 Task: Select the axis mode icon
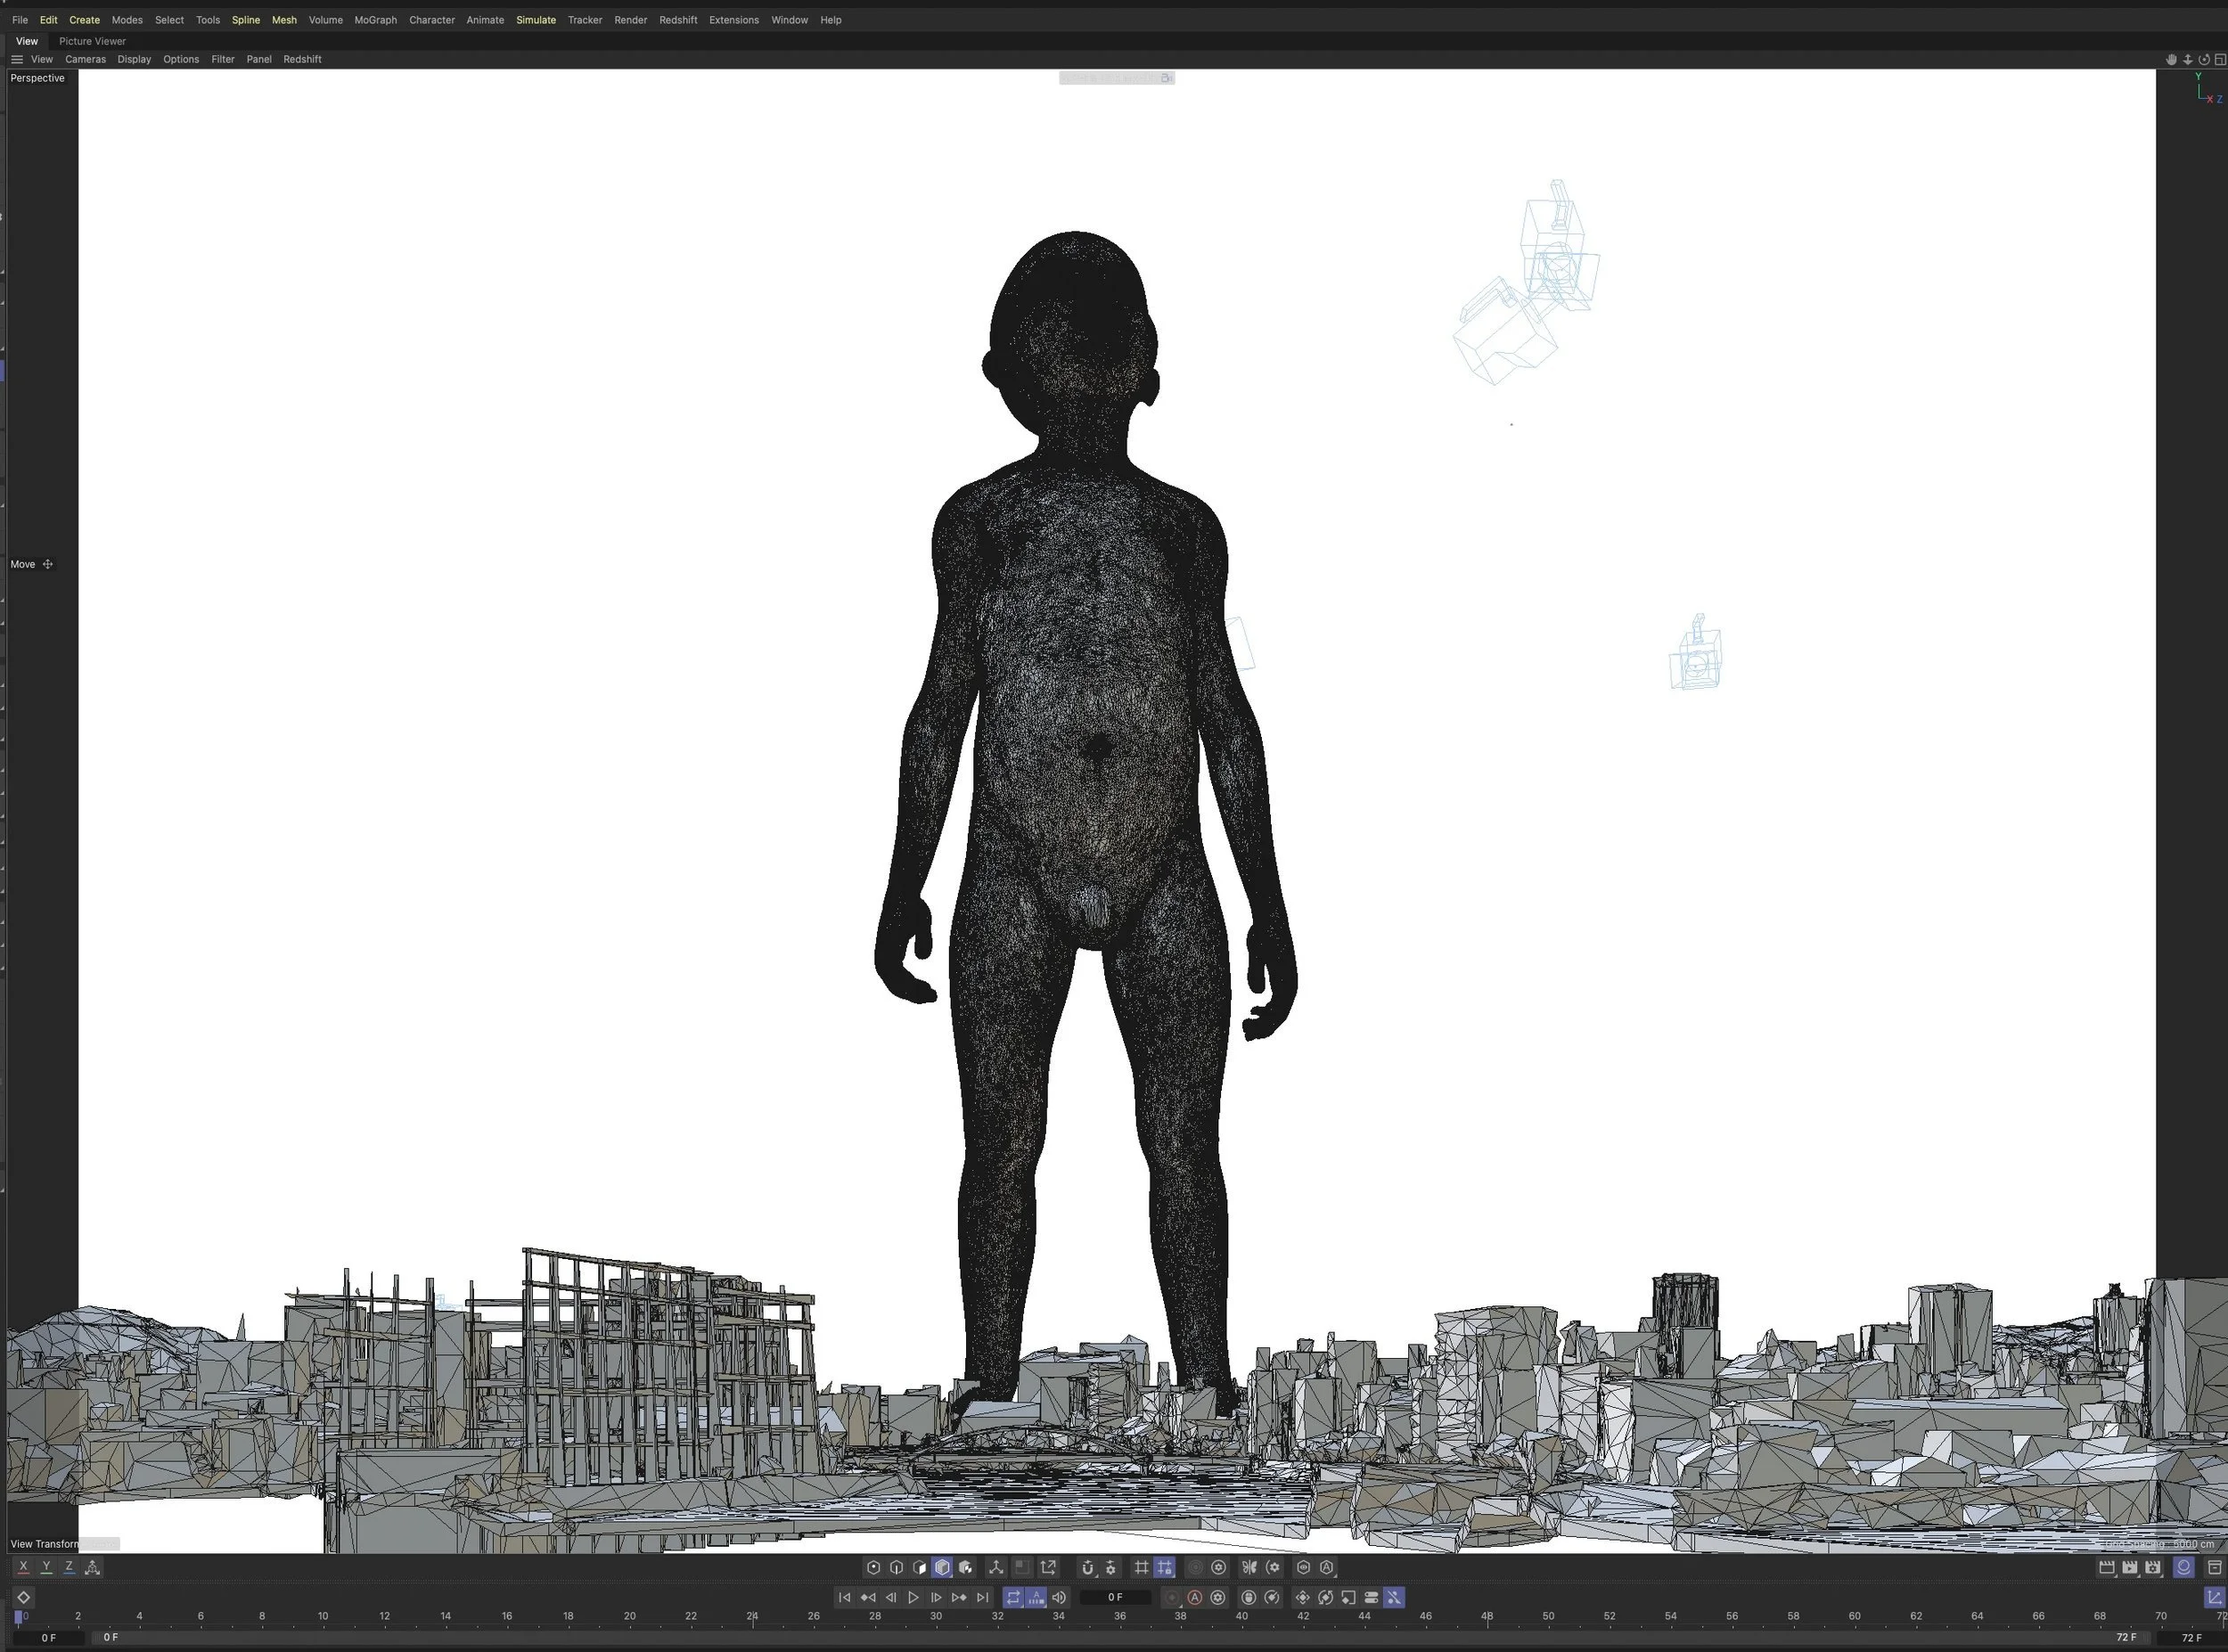(995, 1567)
